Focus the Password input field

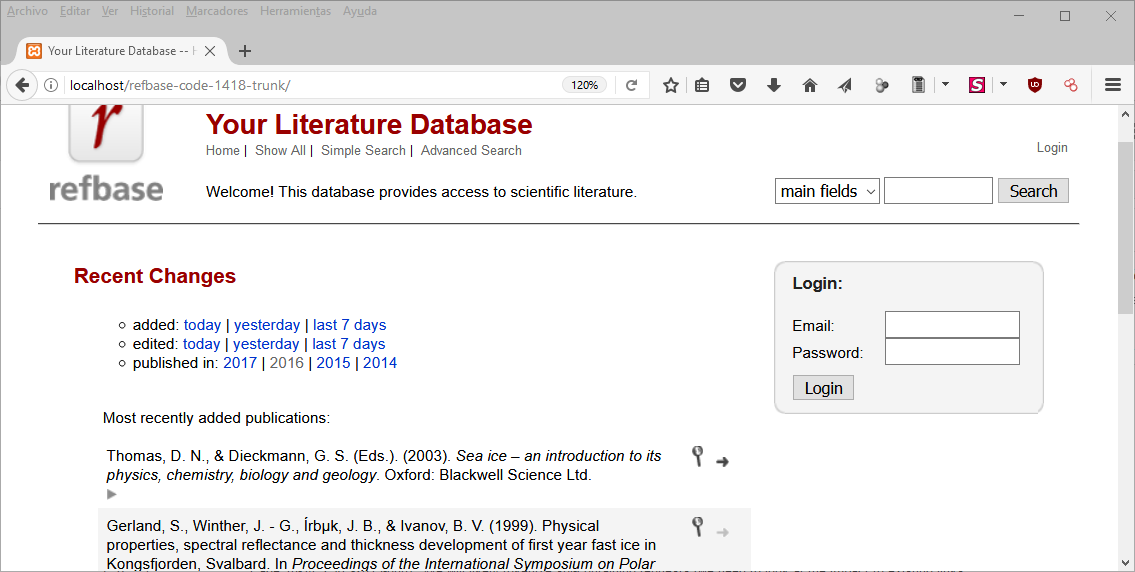pyautogui.click(x=952, y=352)
